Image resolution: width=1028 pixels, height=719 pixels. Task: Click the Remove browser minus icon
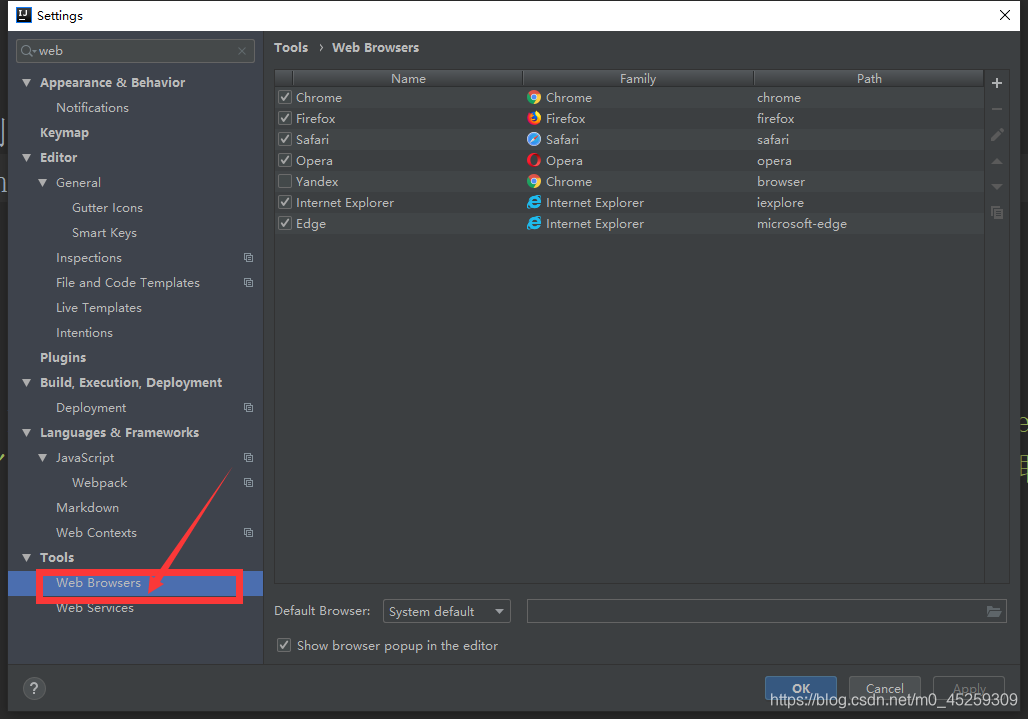pos(997,109)
